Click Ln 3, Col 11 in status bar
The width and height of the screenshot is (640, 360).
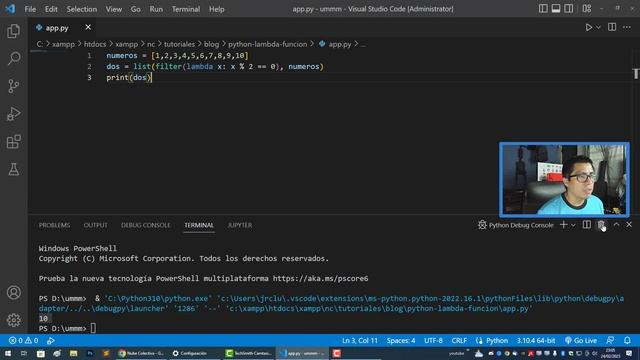[x=360, y=340]
